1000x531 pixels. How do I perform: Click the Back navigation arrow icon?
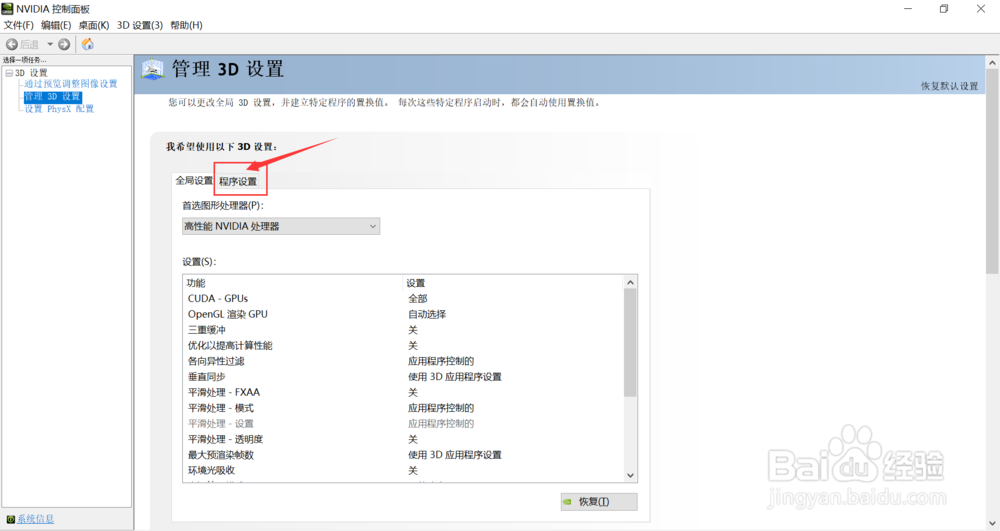point(11,44)
